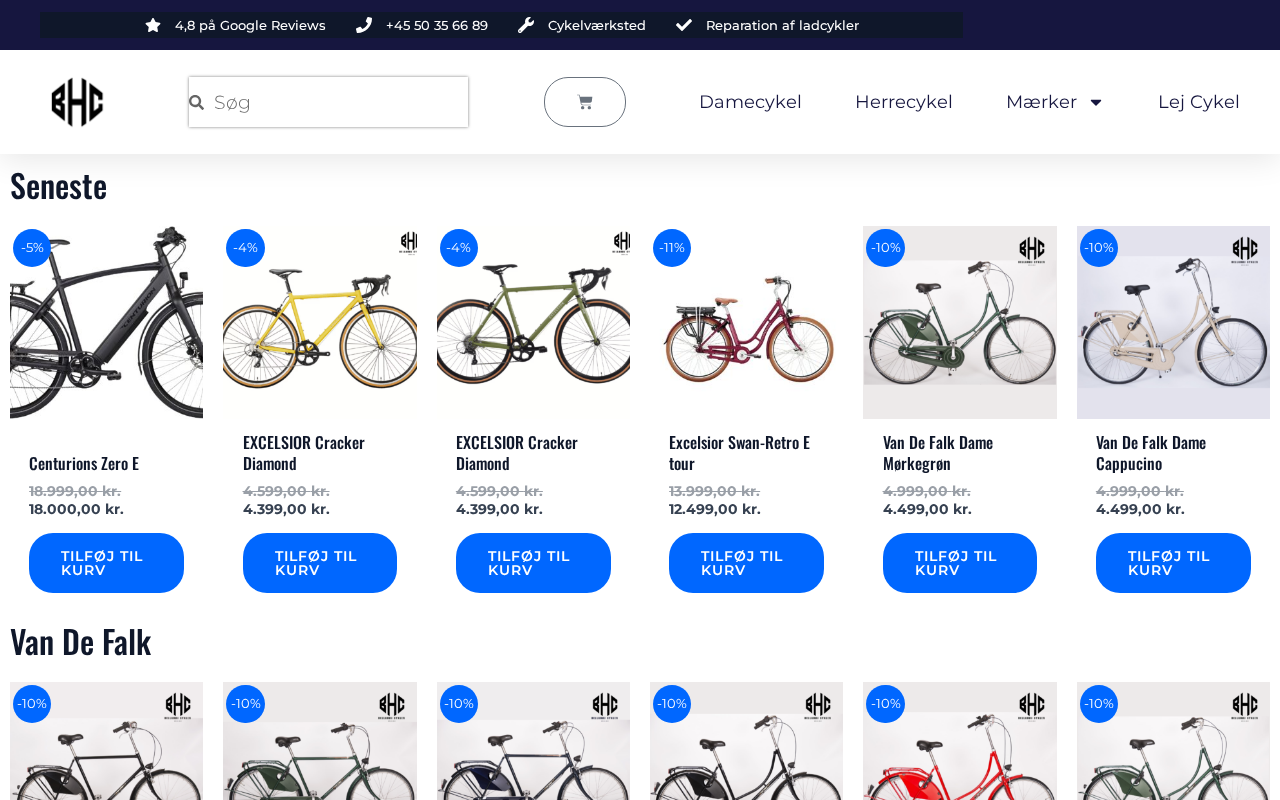Click the magnifying glass search icon

click(x=196, y=102)
